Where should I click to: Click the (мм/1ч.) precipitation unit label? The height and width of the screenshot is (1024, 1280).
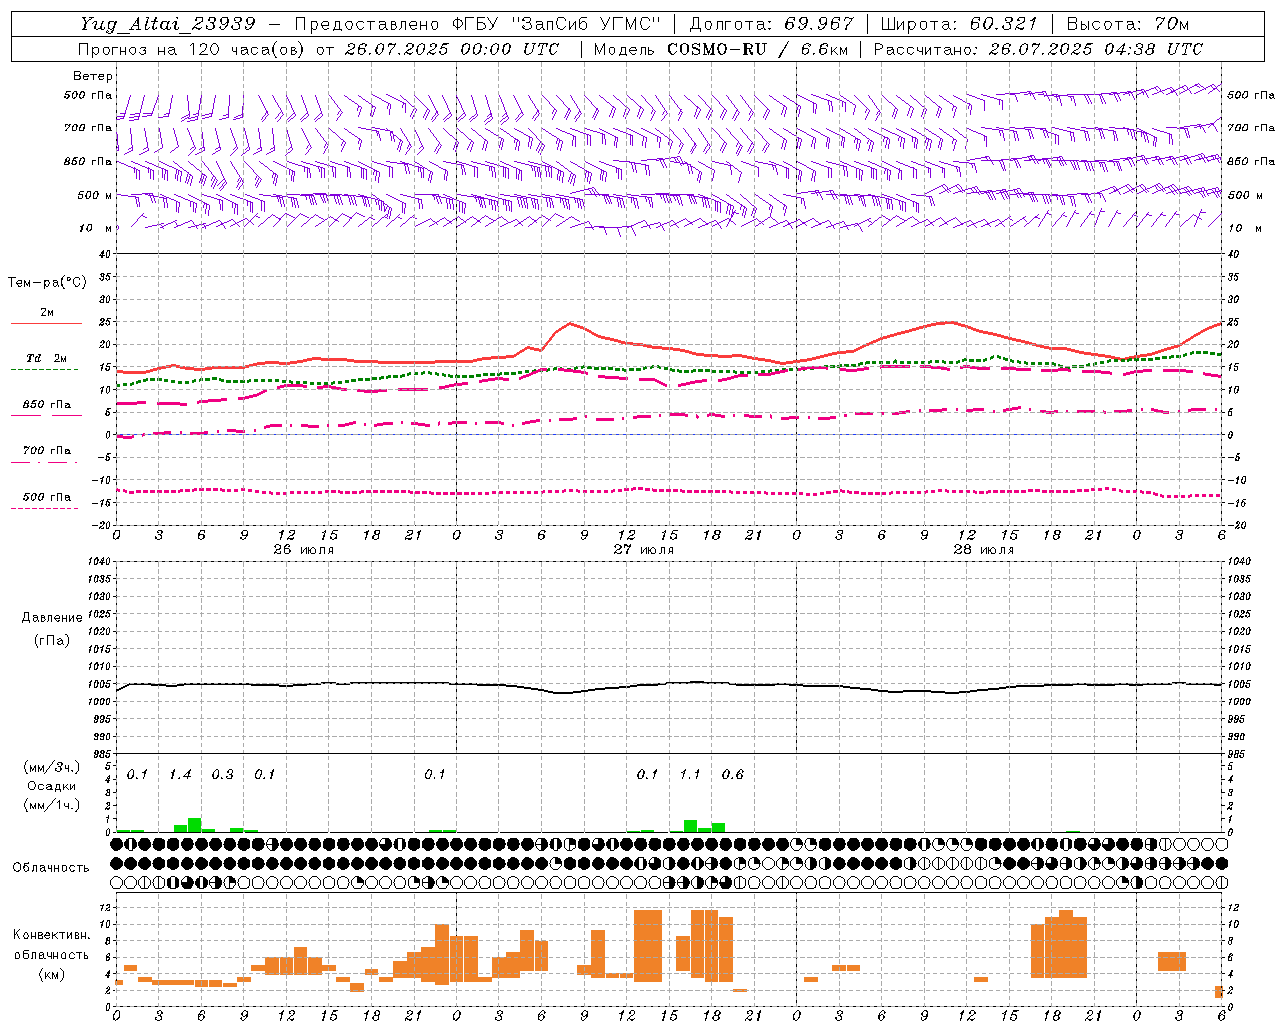pos(52,805)
